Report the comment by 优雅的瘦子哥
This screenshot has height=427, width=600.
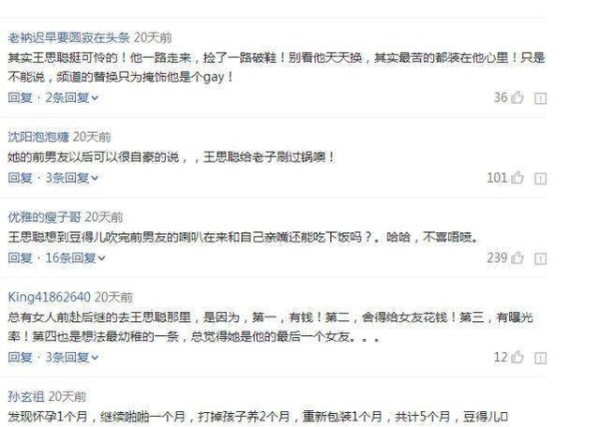[540, 259]
